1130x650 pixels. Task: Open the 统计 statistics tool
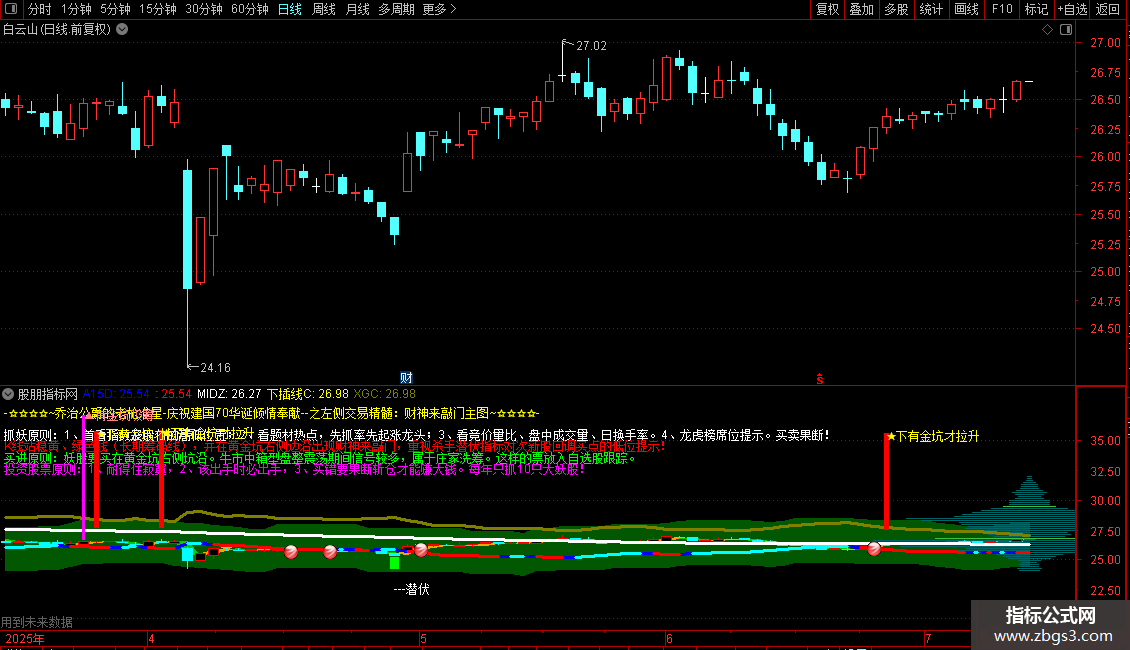click(x=931, y=9)
